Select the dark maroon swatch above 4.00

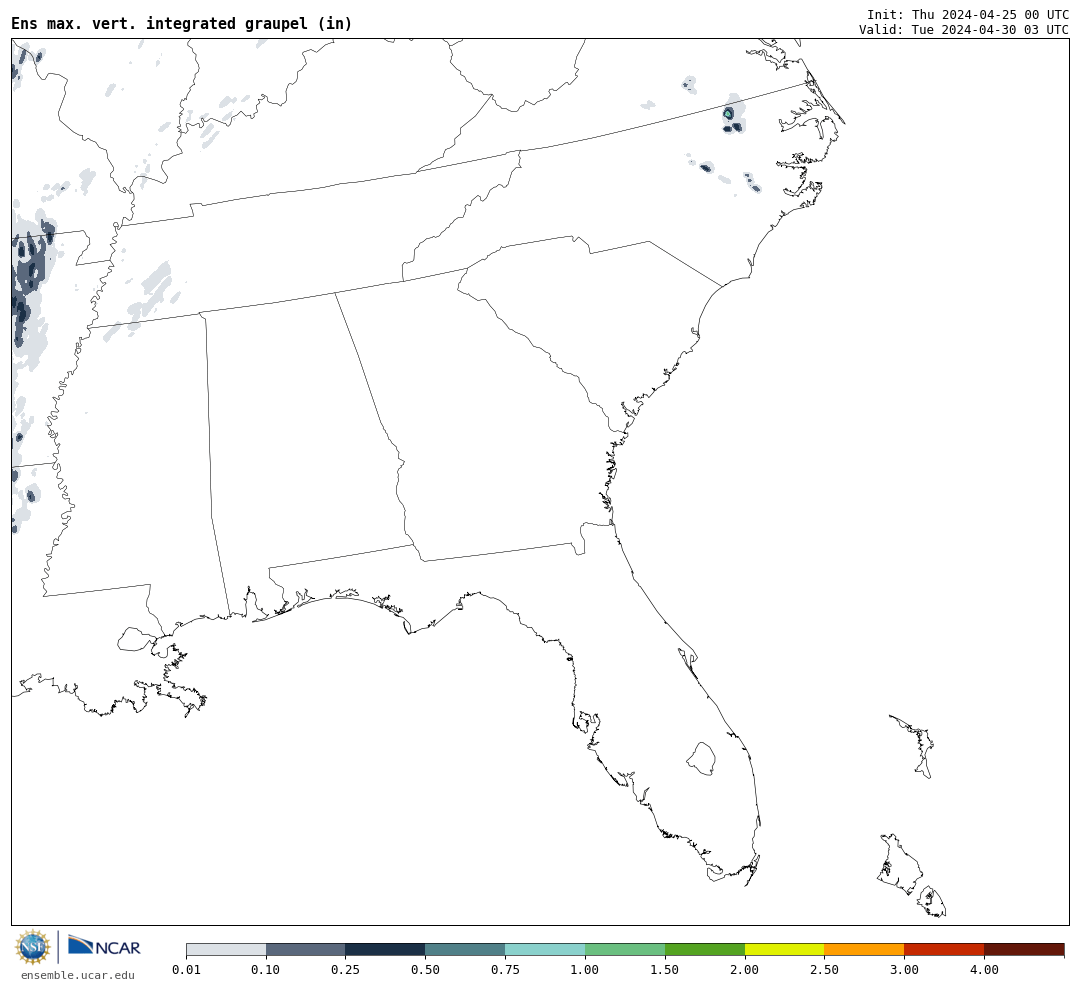(x=1024, y=949)
